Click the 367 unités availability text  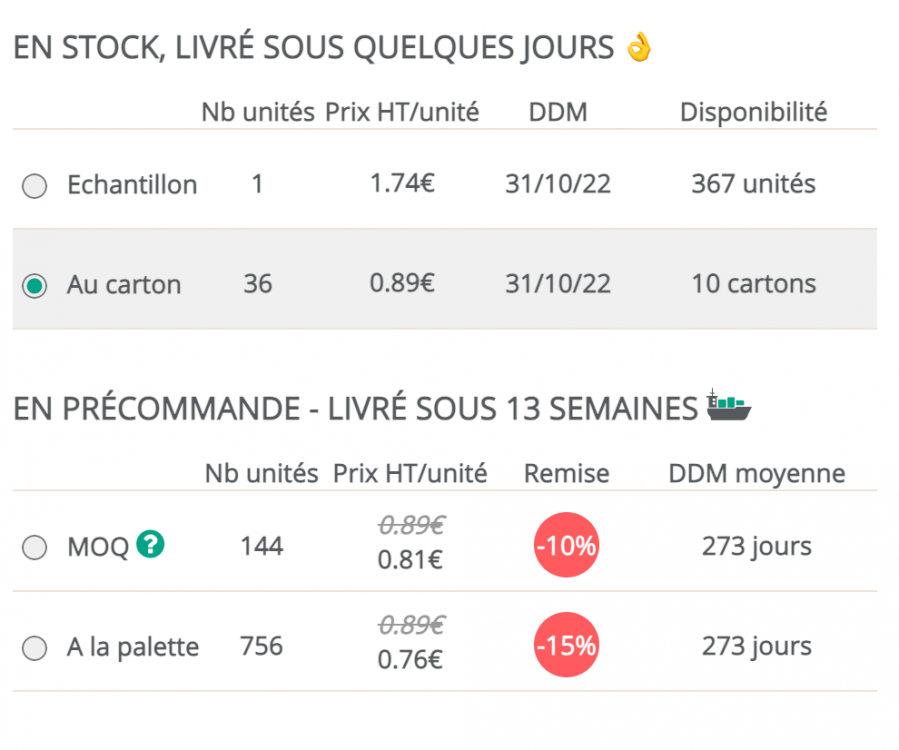pyautogui.click(x=753, y=184)
